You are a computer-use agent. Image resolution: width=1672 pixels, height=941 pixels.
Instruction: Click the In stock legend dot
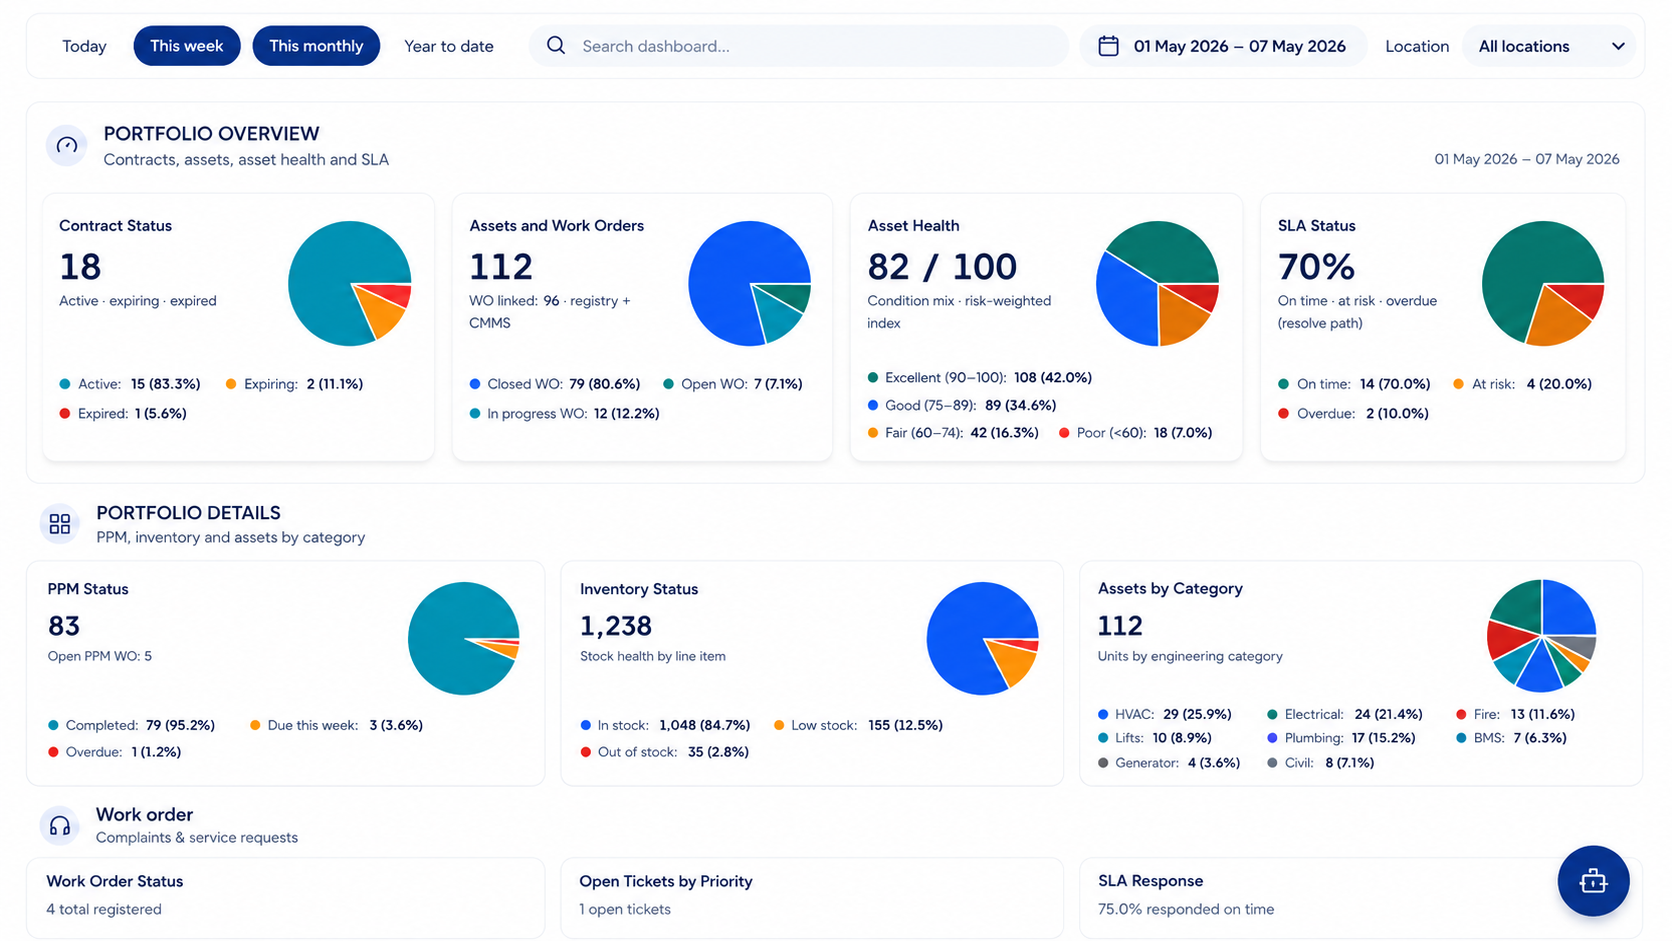[x=586, y=725]
